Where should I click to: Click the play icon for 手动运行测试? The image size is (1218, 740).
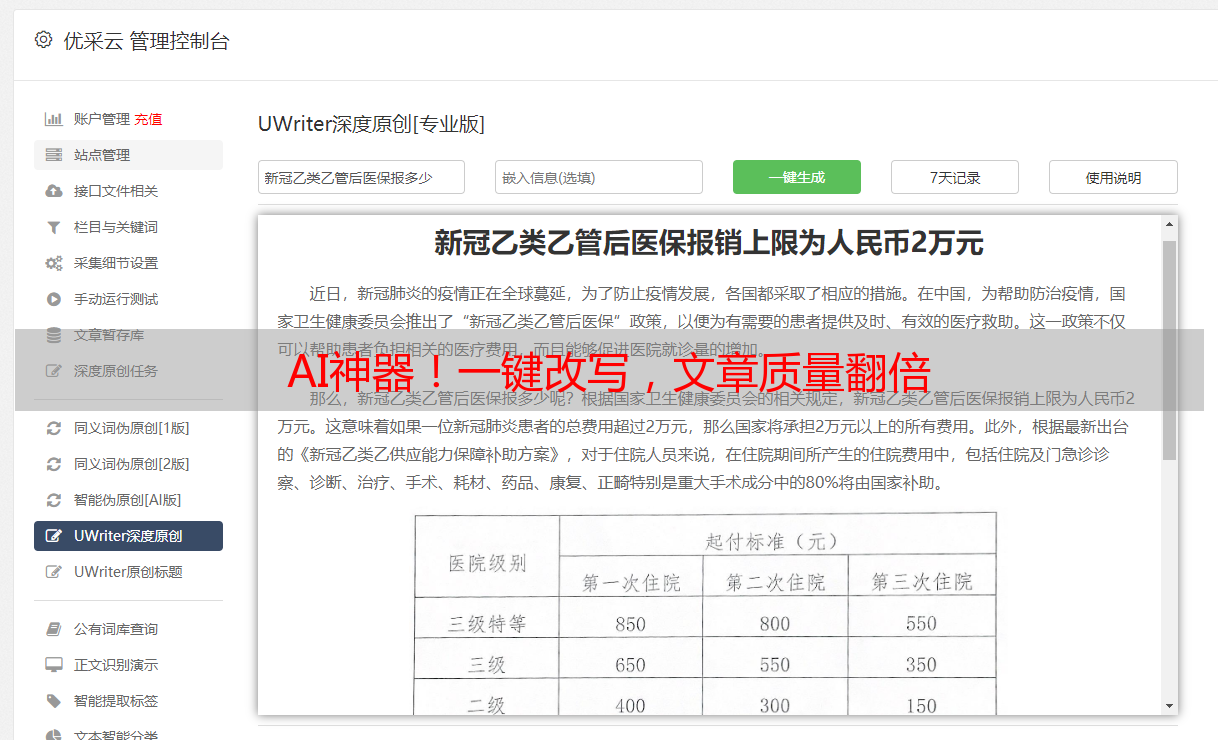click(x=54, y=299)
